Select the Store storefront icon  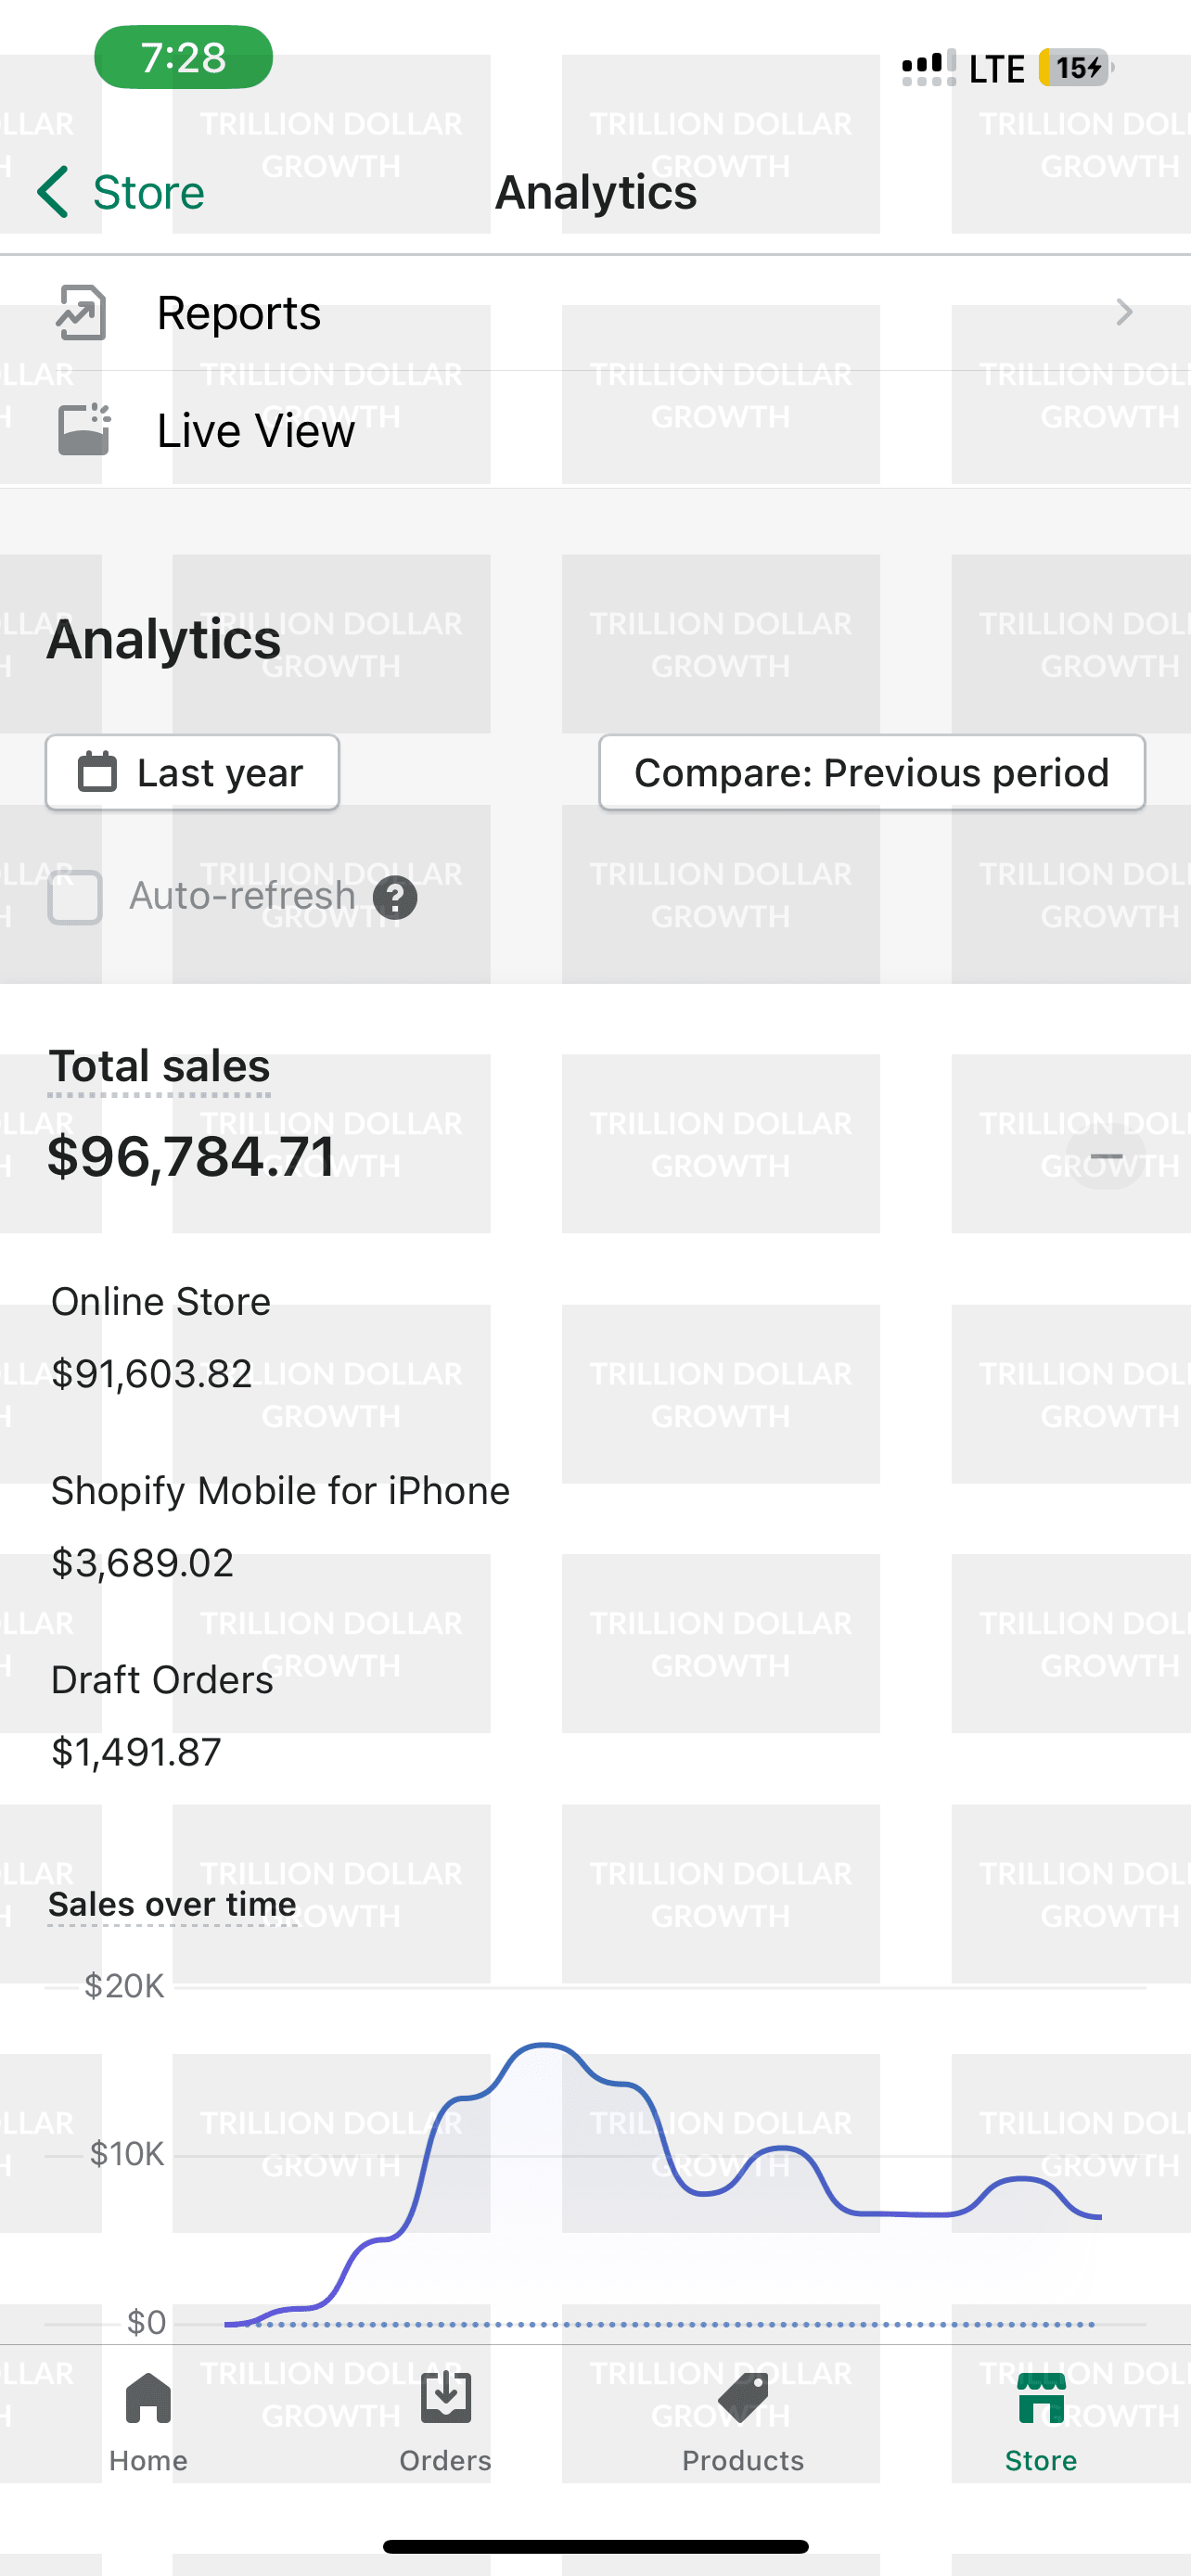pyautogui.click(x=1040, y=2398)
